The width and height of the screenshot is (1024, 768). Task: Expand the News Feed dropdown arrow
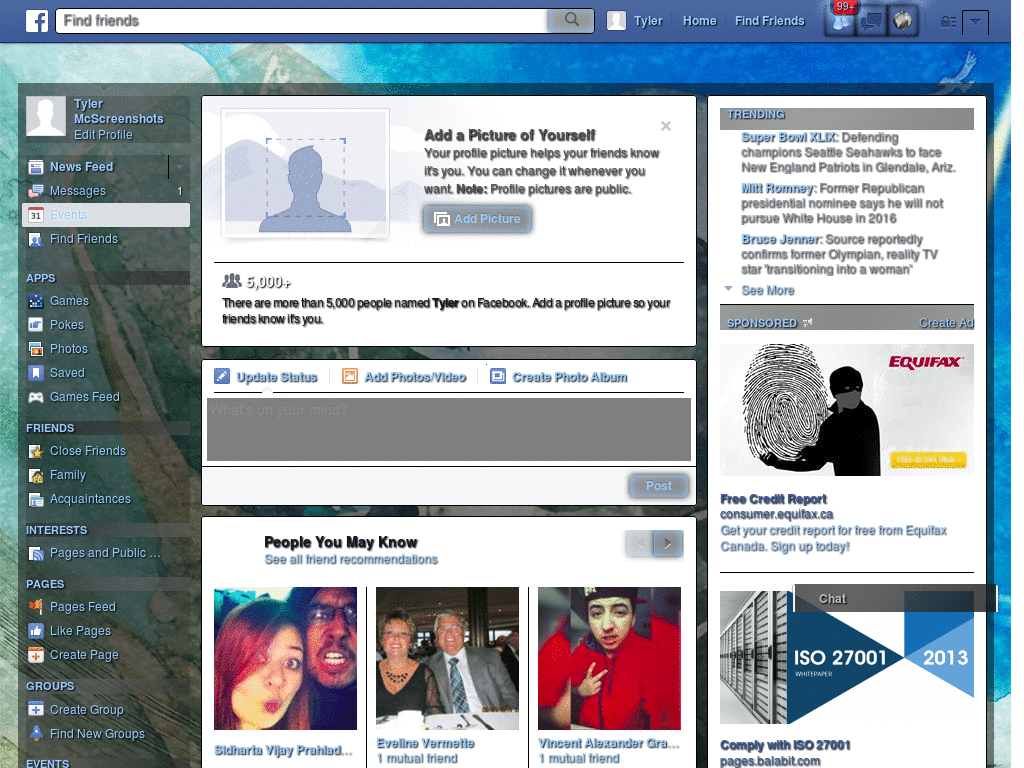pos(180,167)
